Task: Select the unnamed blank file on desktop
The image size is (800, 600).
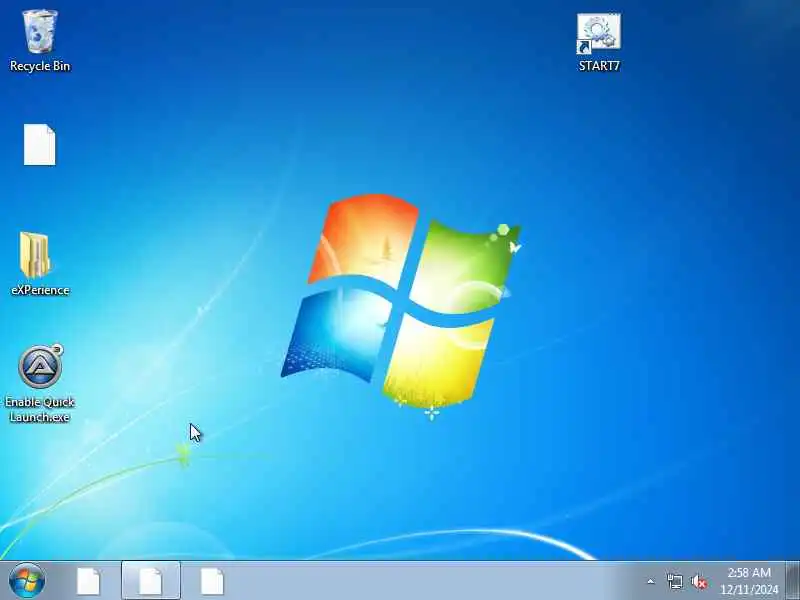Action: click(40, 145)
